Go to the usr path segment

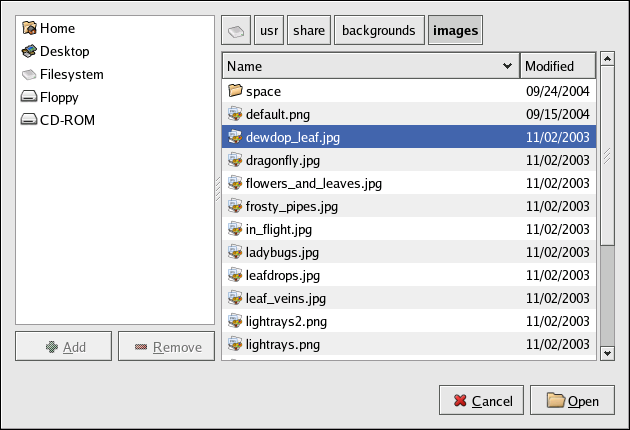click(269, 31)
